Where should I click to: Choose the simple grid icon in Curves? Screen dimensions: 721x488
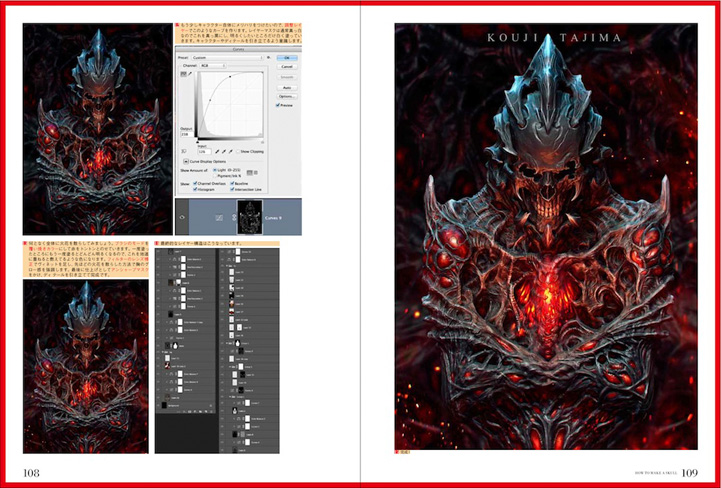(250, 172)
